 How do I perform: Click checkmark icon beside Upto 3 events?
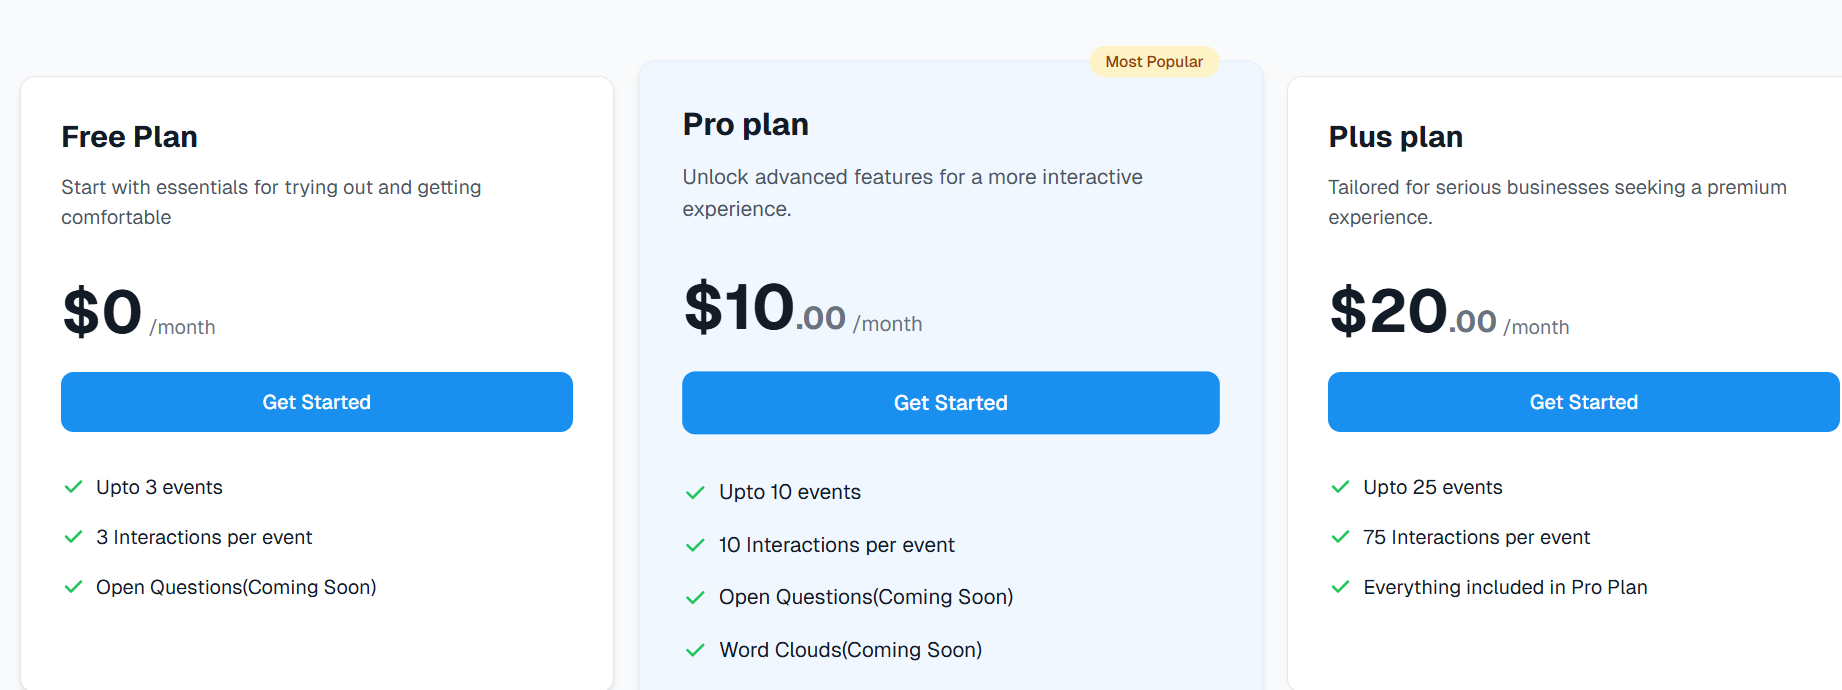[x=73, y=487]
